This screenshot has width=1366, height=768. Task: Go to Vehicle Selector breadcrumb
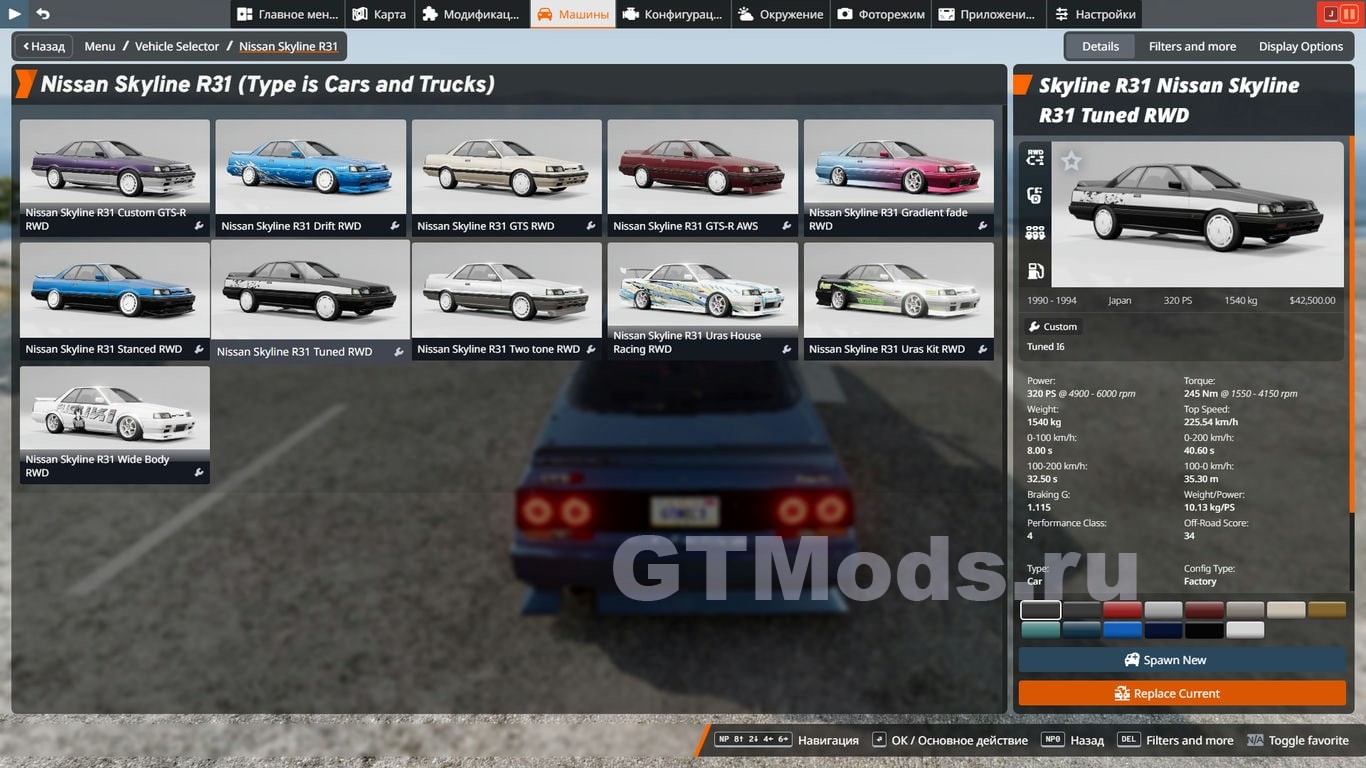pos(177,46)
